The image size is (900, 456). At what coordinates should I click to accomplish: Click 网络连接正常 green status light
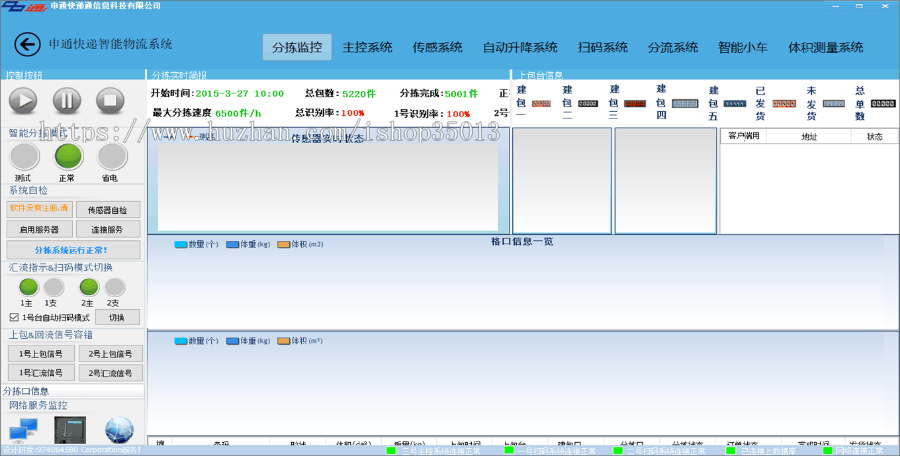[828, 451]
